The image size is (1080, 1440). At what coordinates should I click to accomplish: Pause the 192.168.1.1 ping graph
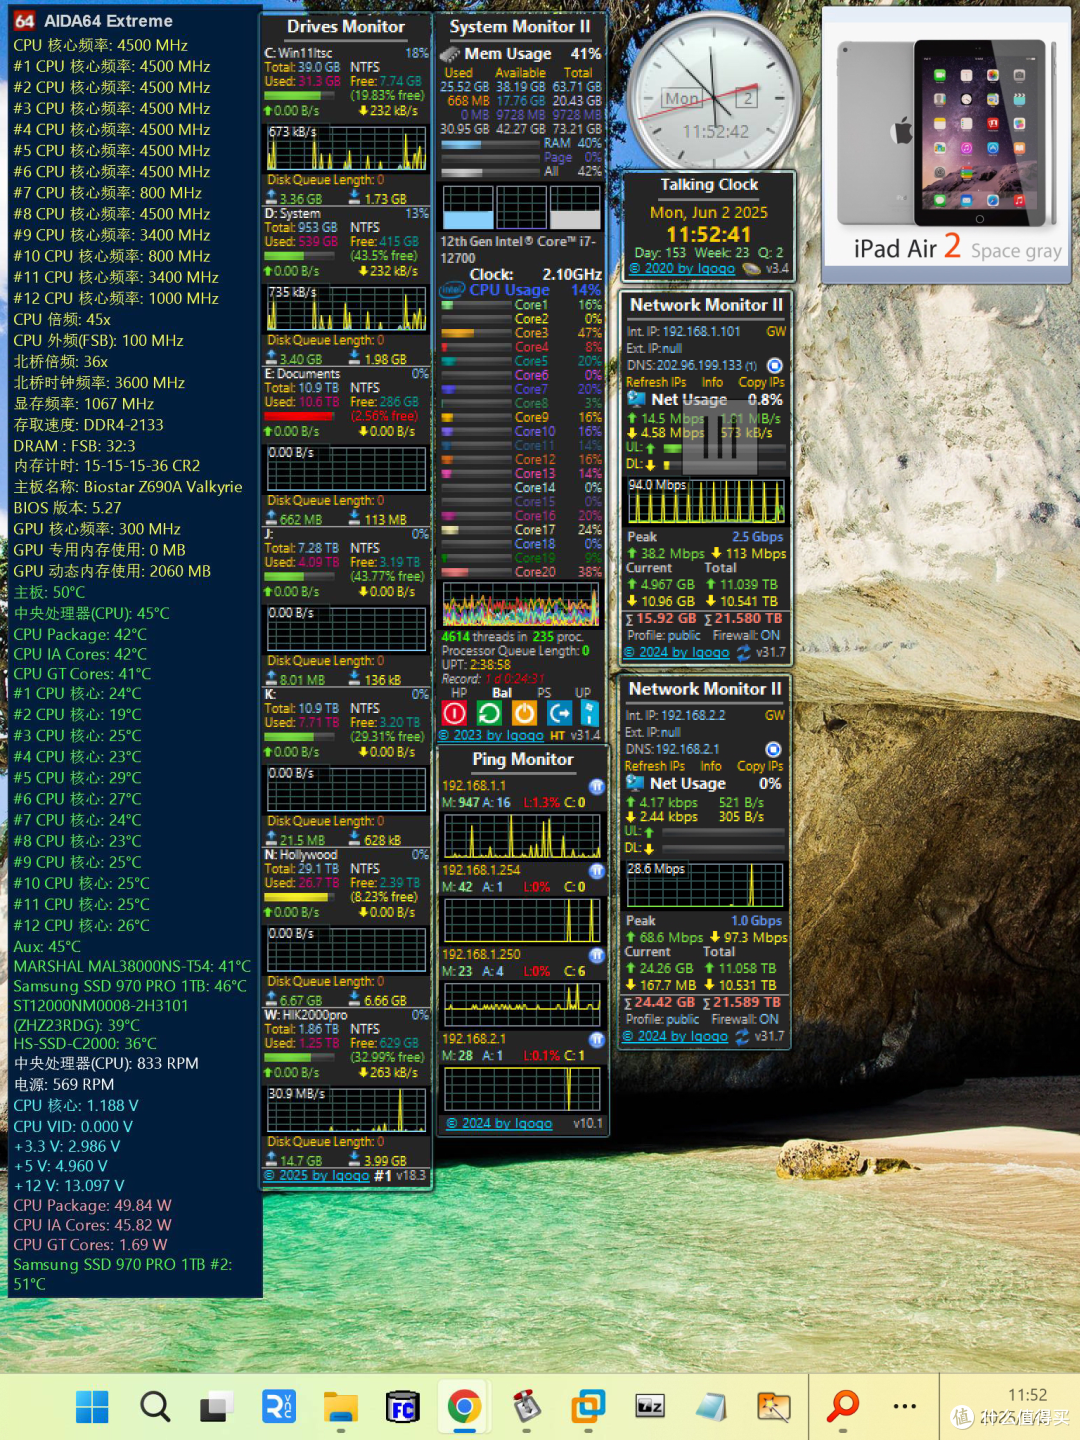click(x=597, y=786)
